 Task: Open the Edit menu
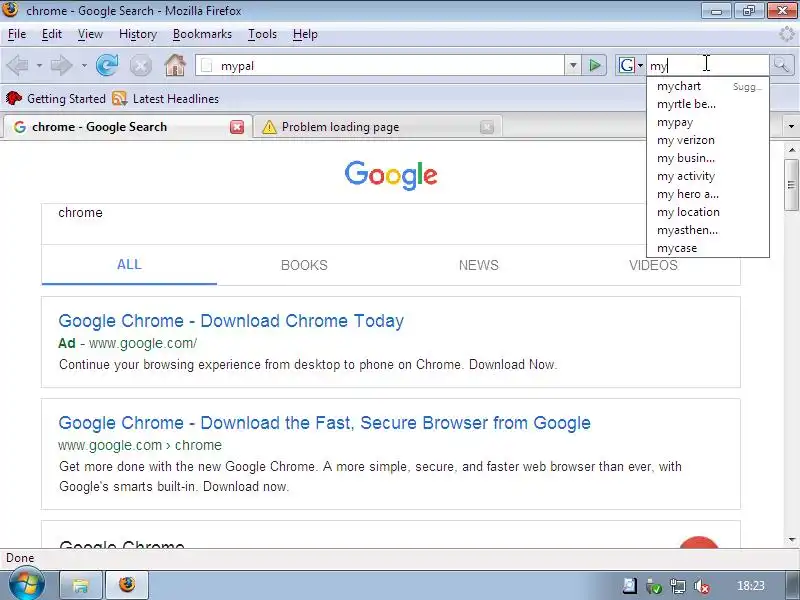[52, 34]
